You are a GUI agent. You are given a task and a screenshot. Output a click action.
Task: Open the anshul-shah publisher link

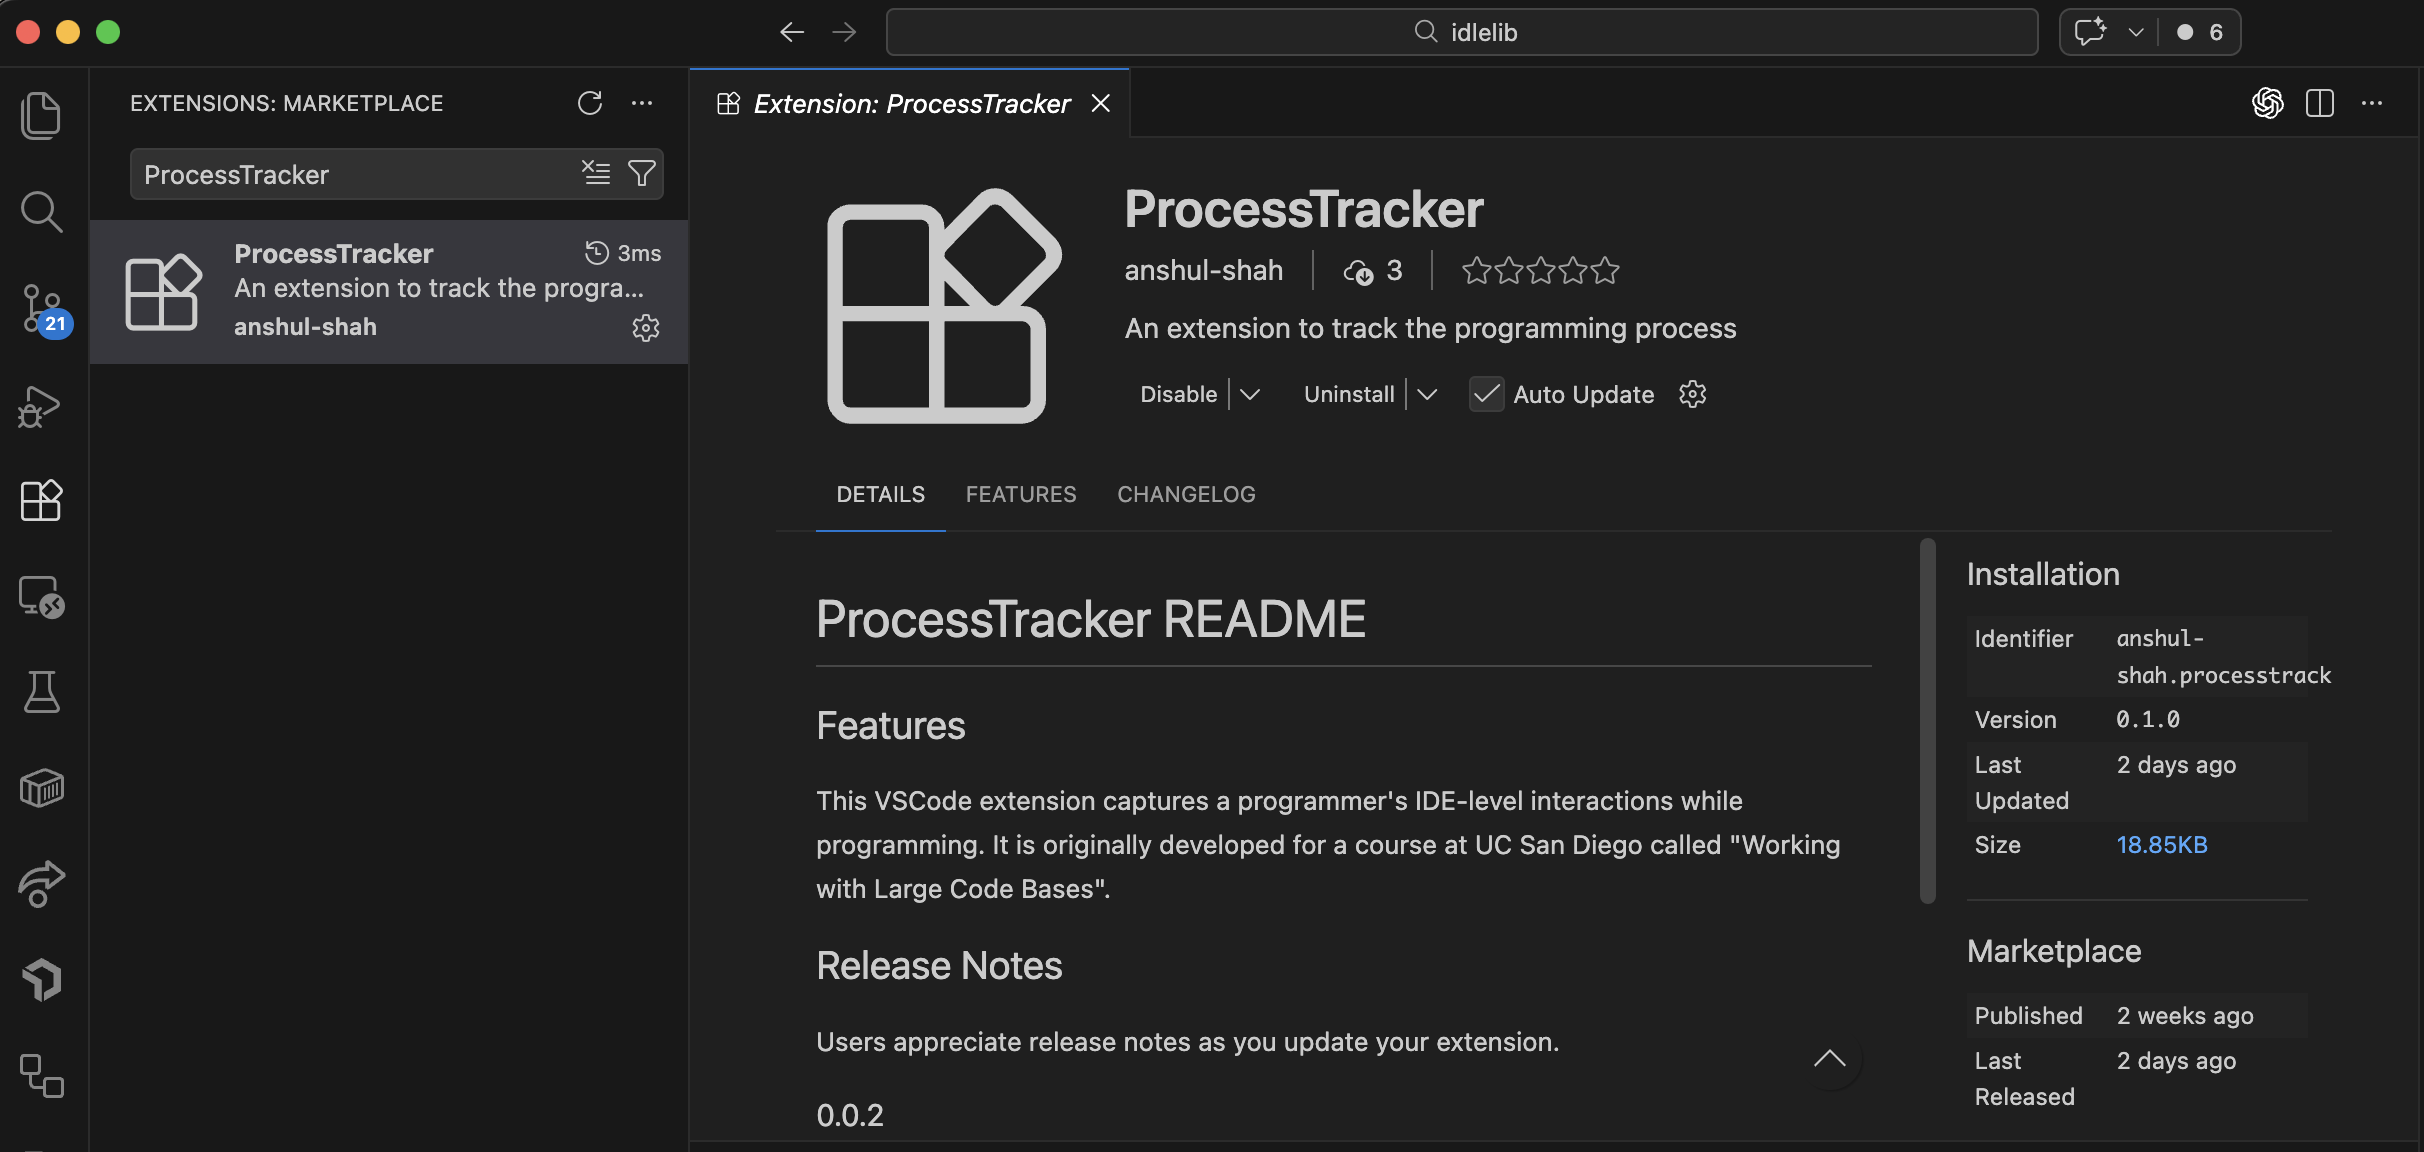tap(1204, 270)
